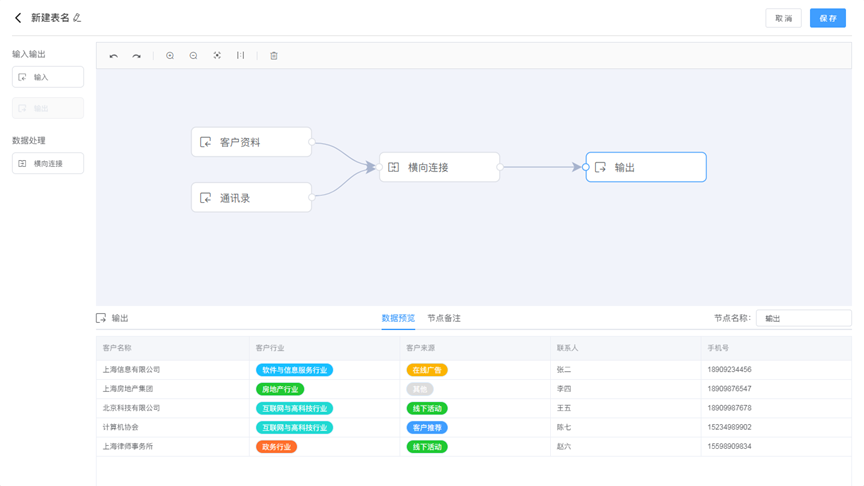
Task: Click 横向连接 under 数据处理 in the sidebar
Action: pos(48,163)
